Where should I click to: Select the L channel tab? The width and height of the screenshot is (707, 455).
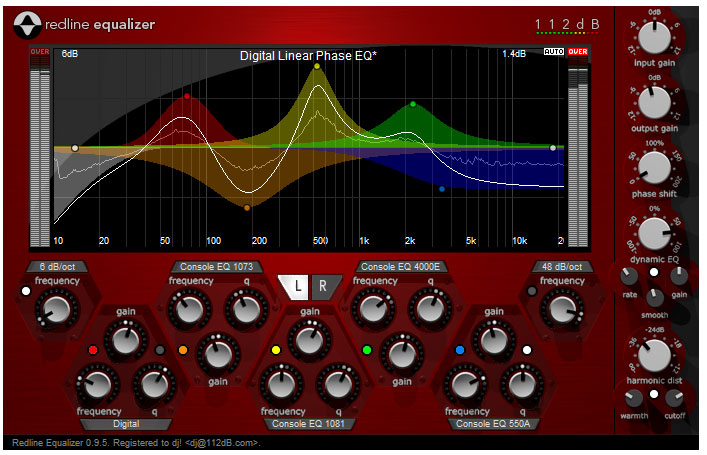pyautogui.click(x=294, y=287)
